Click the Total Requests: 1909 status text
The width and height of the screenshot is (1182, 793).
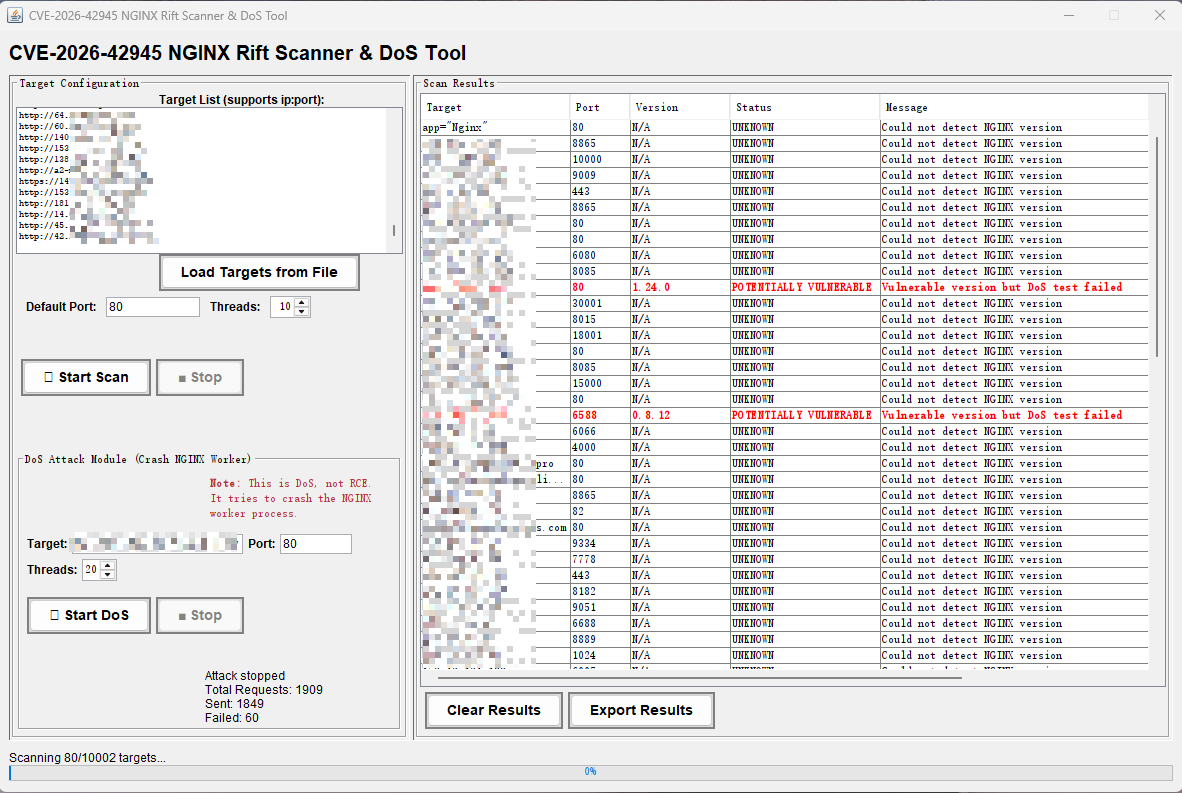pyautogui.click(x=264, y=690)
